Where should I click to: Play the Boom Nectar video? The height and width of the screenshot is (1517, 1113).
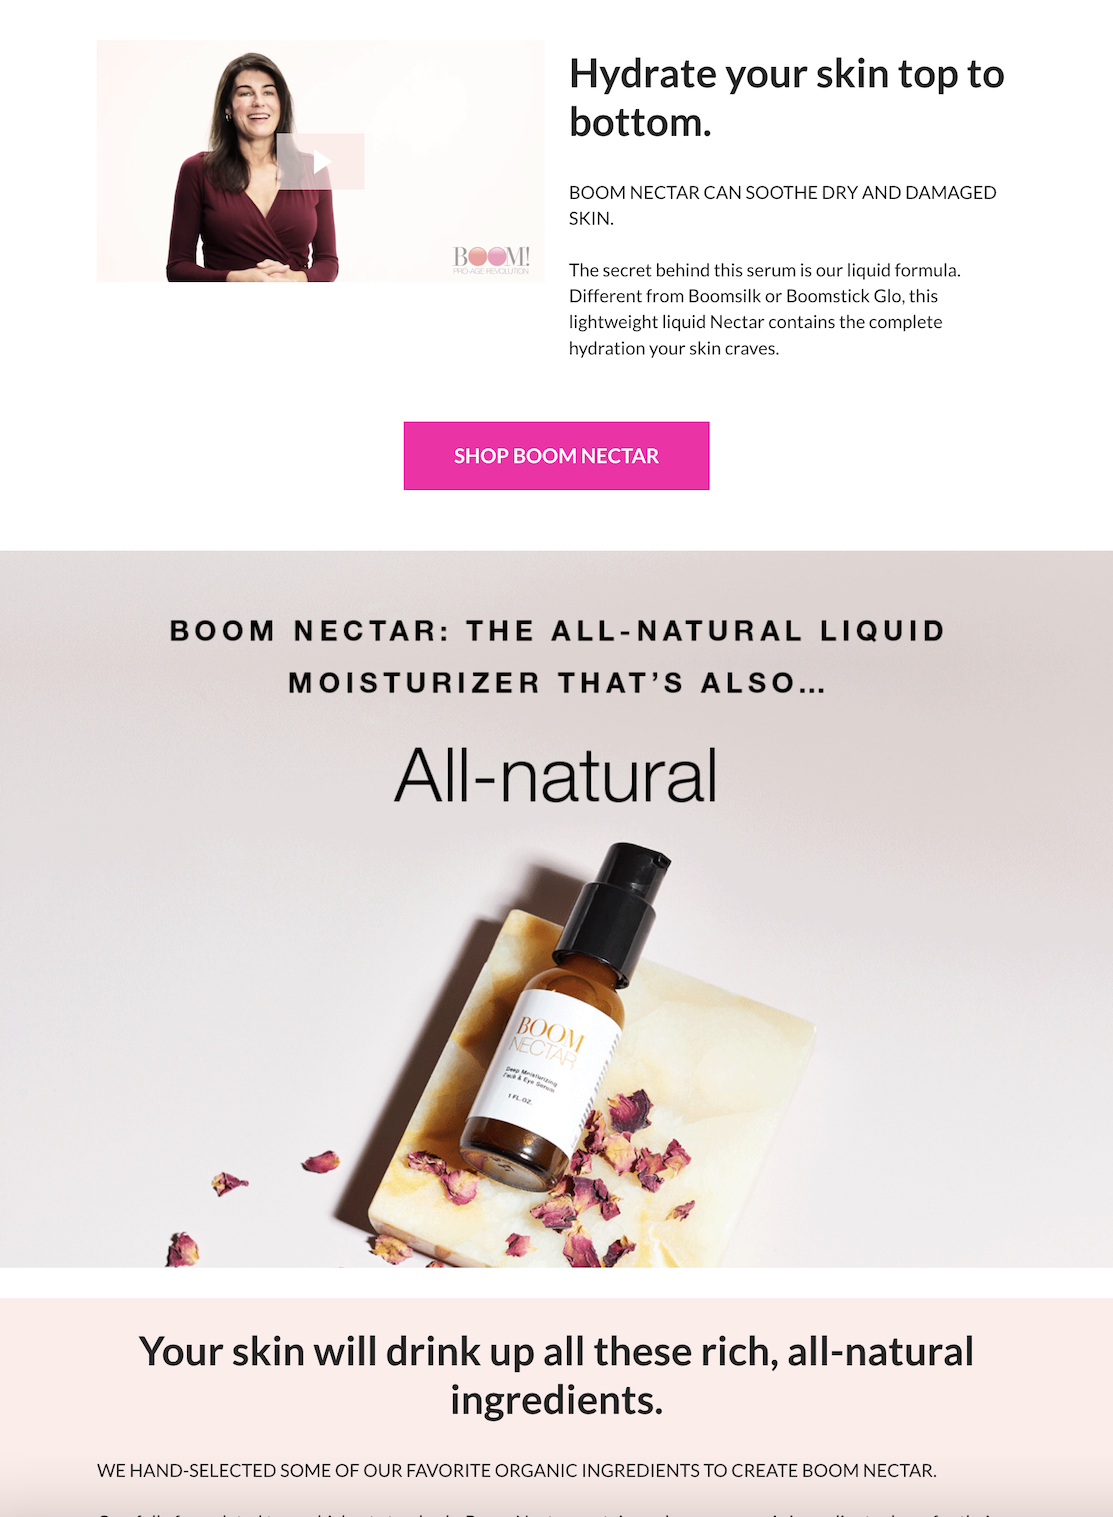(x=320, y=161)
